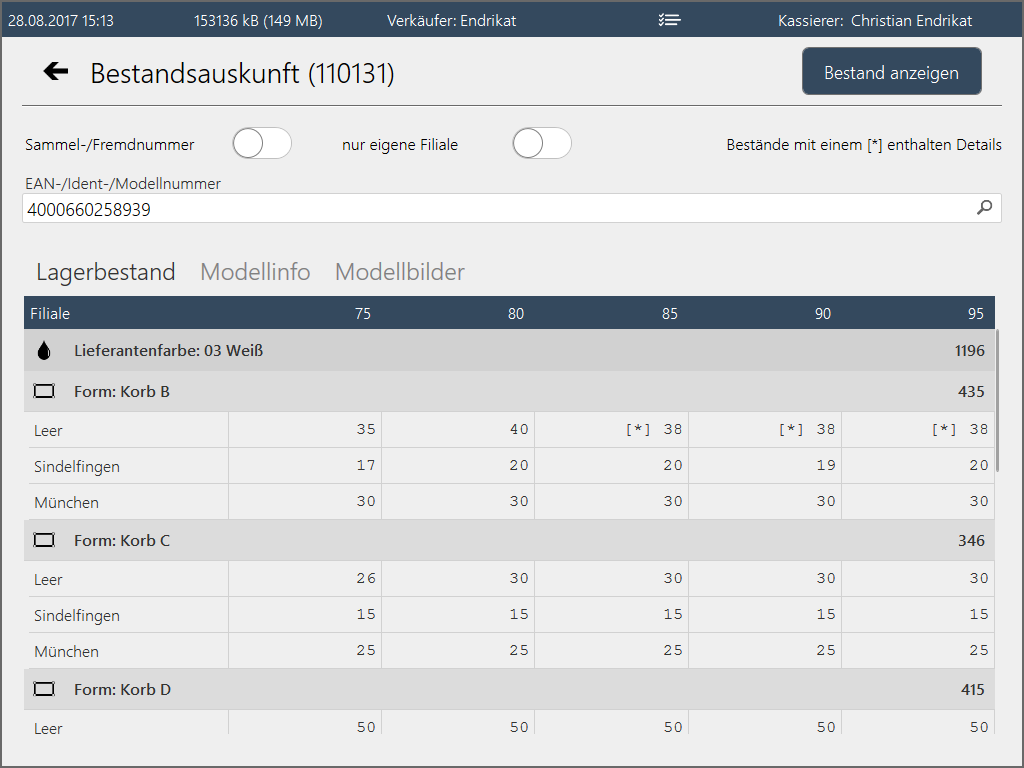Click the Korb C form icon
1024x768 pixels.
pyautogui.click(x=44, y=541)
